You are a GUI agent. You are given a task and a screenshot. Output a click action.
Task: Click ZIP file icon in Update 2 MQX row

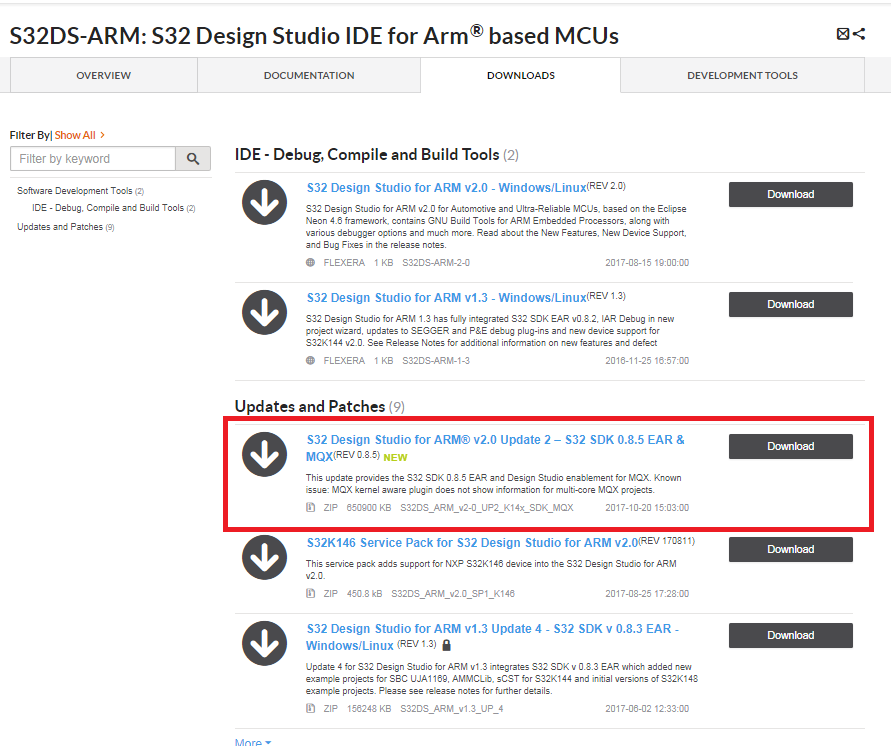(310, 507)
